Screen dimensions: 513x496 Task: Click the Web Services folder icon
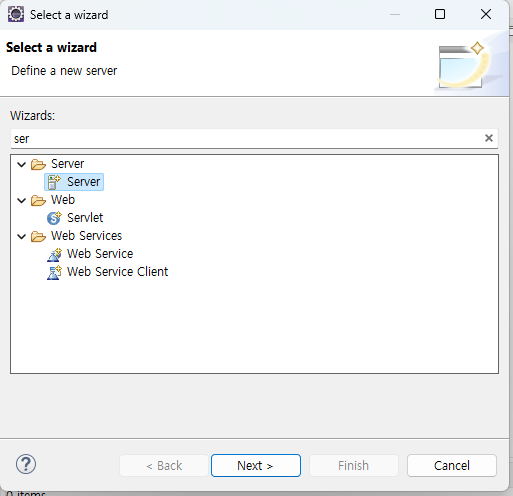click(38, 236)
